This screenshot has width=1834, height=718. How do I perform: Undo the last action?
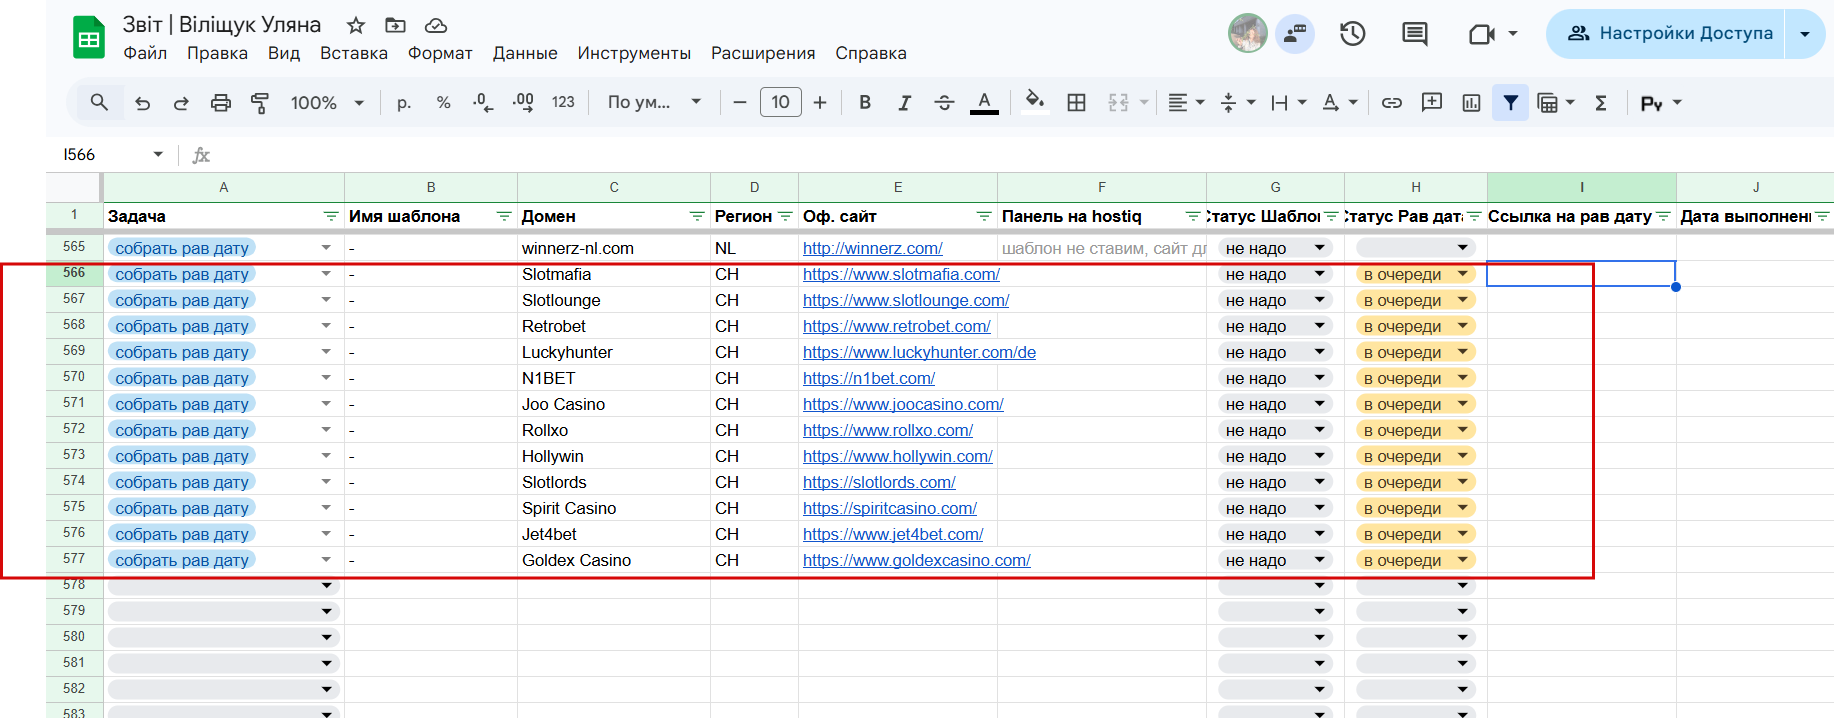pos(142,102)
